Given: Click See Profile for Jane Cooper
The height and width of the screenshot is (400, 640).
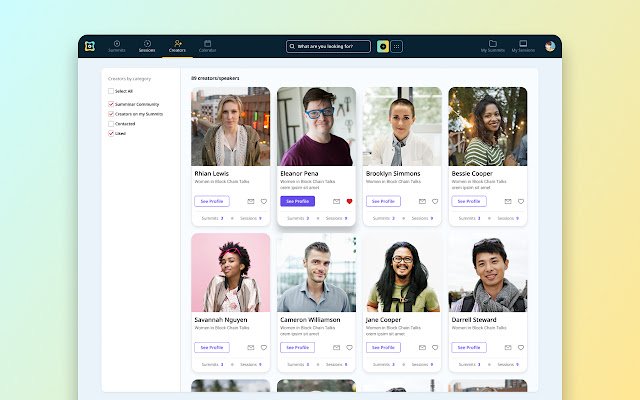Looking at the screenshot, I should (x=383, y=347).
